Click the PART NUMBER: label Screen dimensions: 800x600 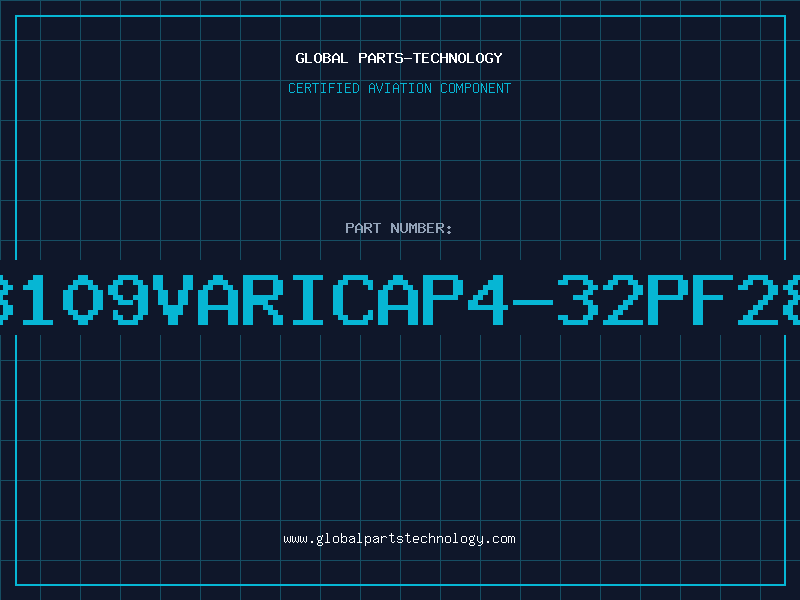399,228
